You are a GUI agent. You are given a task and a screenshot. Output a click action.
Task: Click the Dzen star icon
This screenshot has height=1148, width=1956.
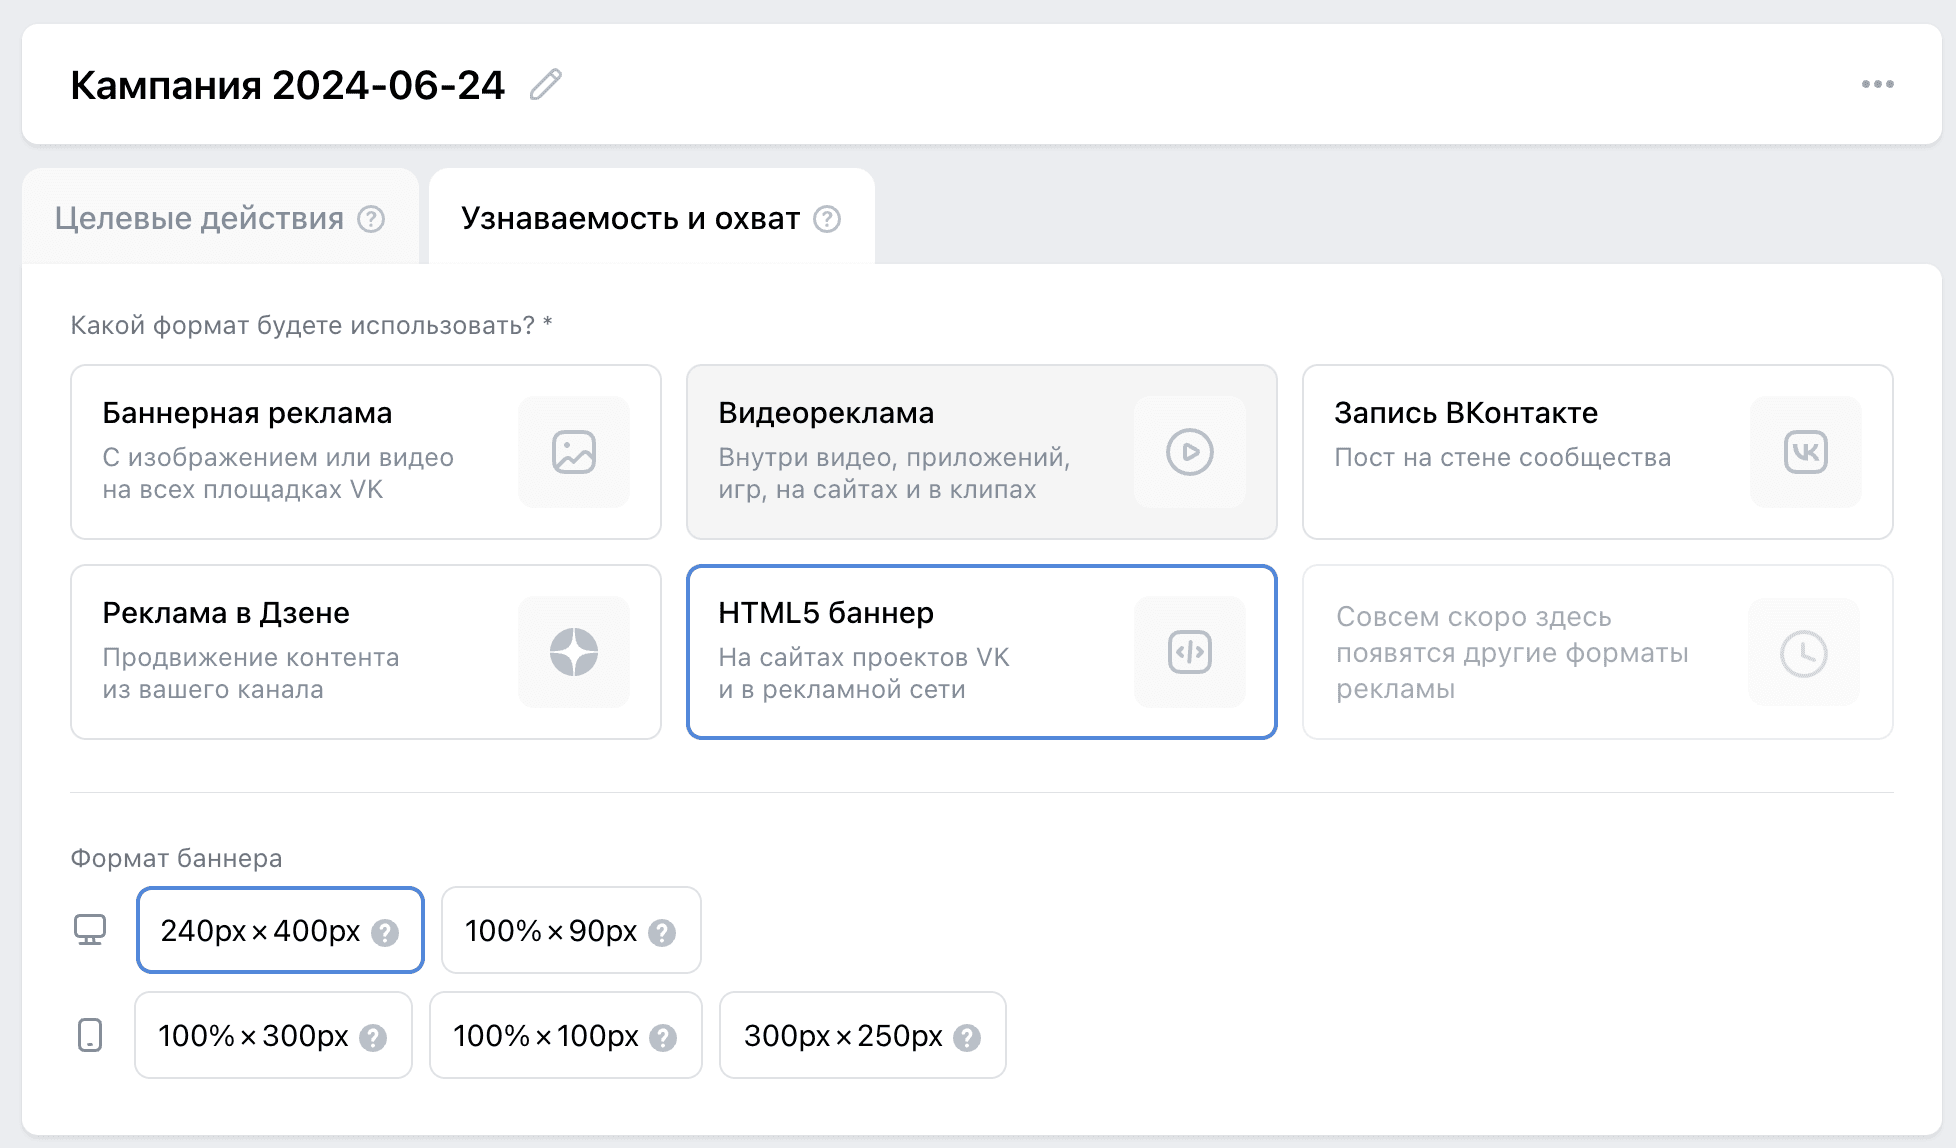(574, 652)
